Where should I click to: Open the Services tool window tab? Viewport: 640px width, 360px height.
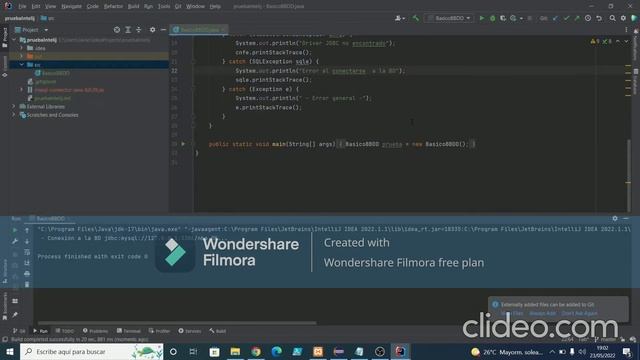pyautogui.click(x=189, y=331)
